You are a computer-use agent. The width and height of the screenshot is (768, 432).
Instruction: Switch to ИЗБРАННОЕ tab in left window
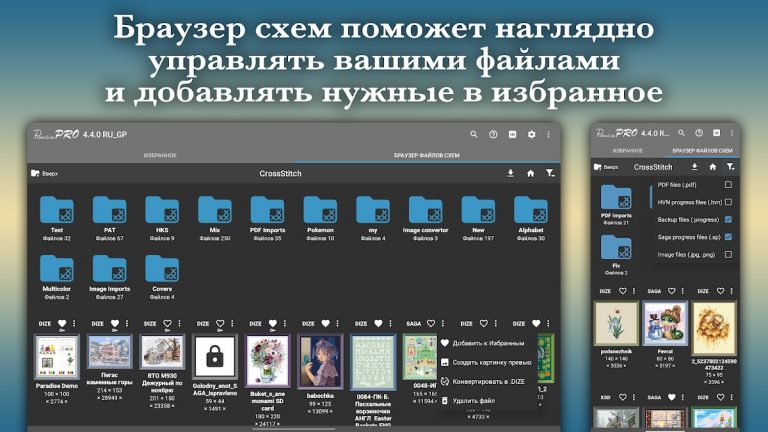160,155
